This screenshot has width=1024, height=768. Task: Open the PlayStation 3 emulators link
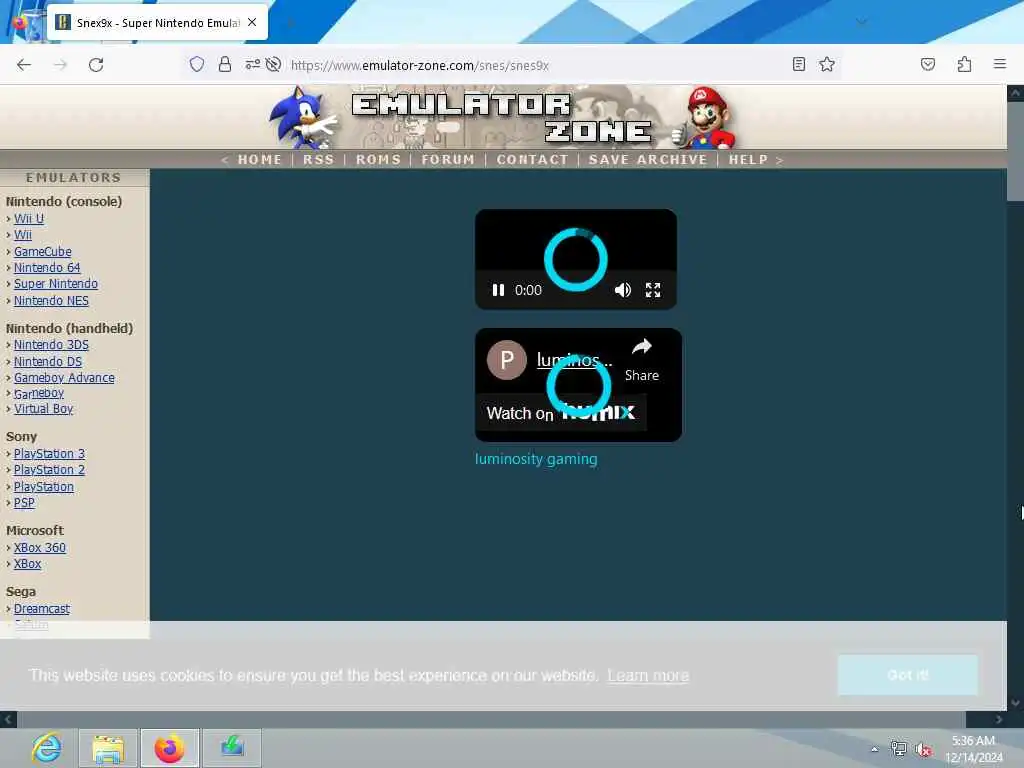[x=49, y=454]
